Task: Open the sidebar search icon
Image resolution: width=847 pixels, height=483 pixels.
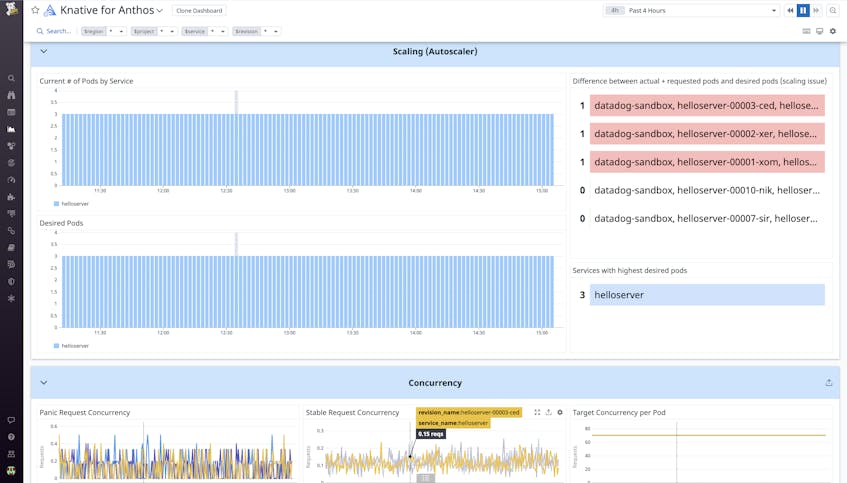Action: [x=11, y=78]
